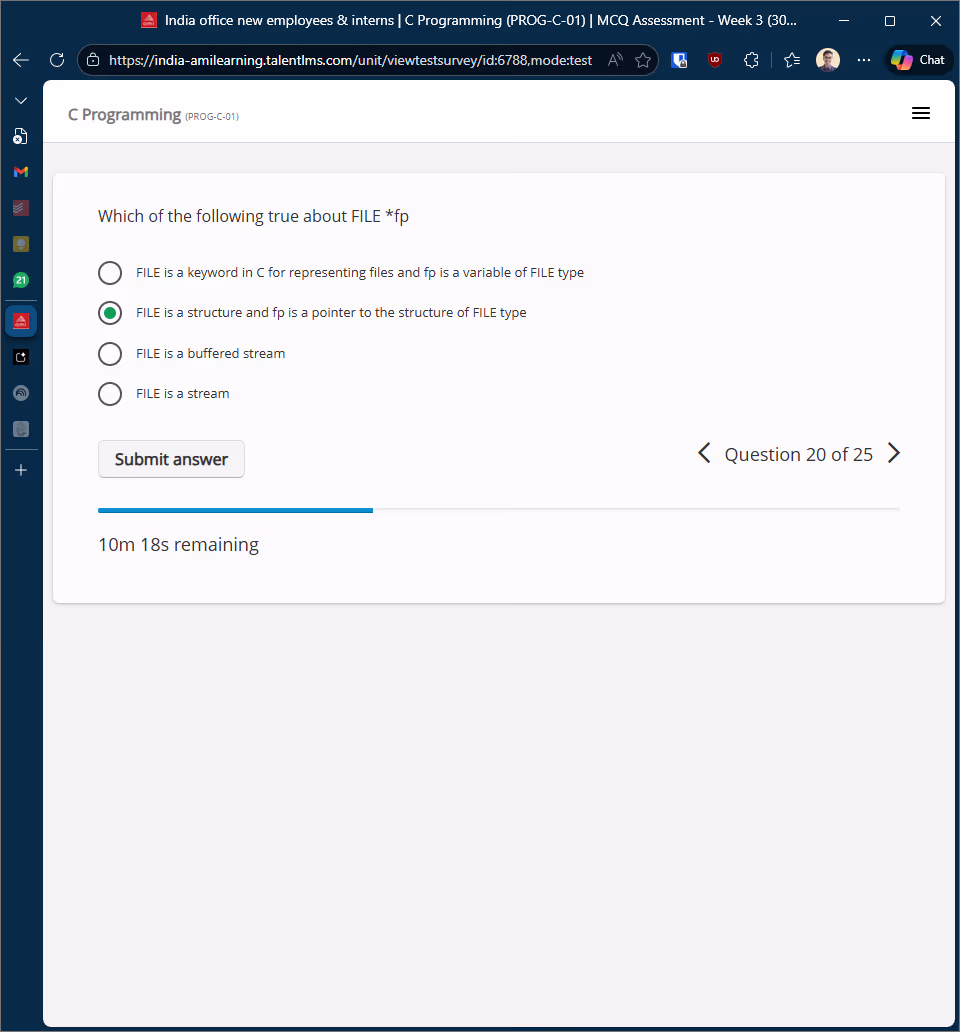Switch to the Gmail vertical tab

coord(21,172)
